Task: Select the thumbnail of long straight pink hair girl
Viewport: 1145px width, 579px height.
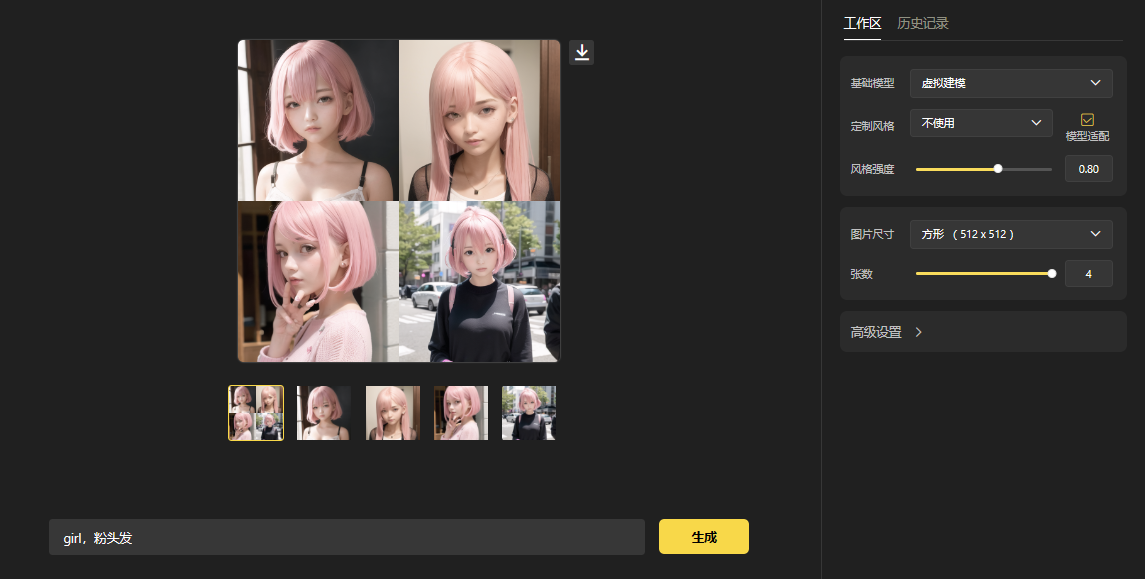Action: [x=392, y=413]
